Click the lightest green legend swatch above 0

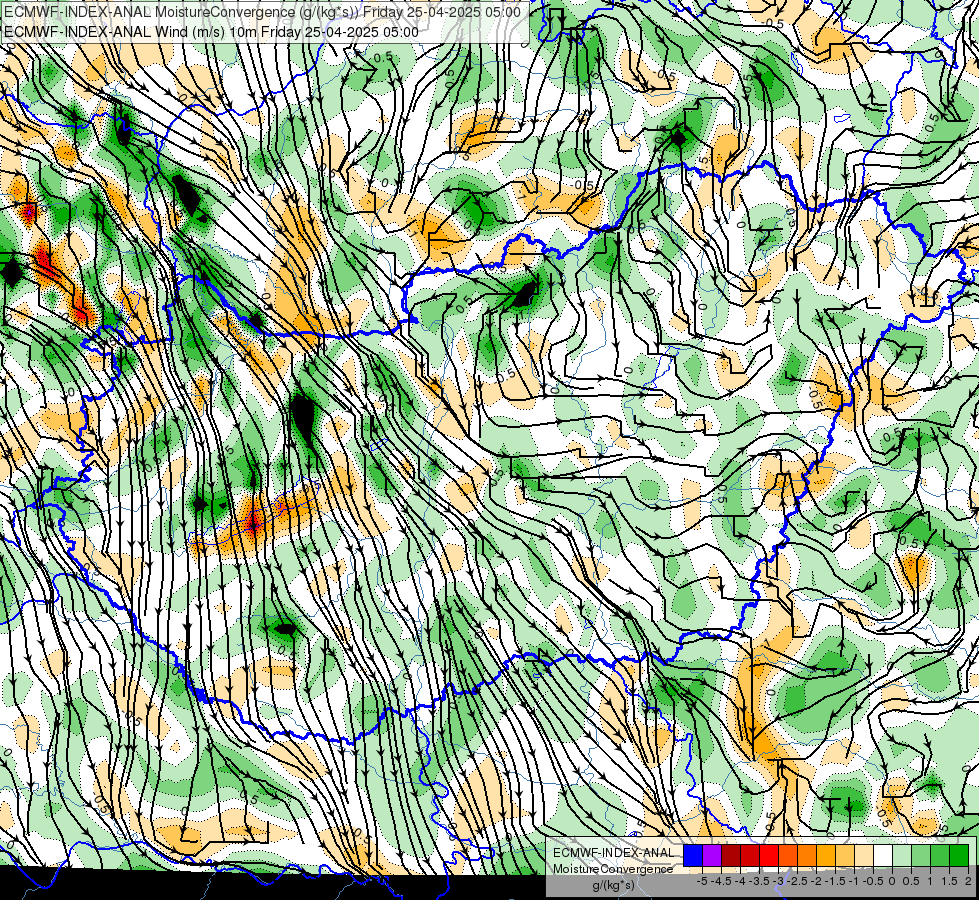point(902,856)
